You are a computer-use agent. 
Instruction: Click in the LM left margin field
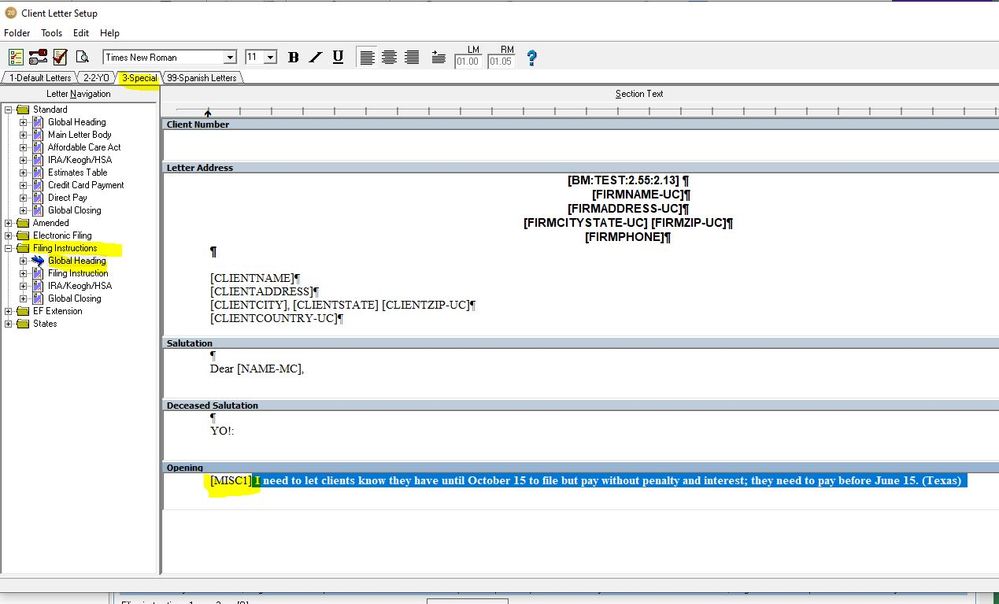click(x=467, y=62)
